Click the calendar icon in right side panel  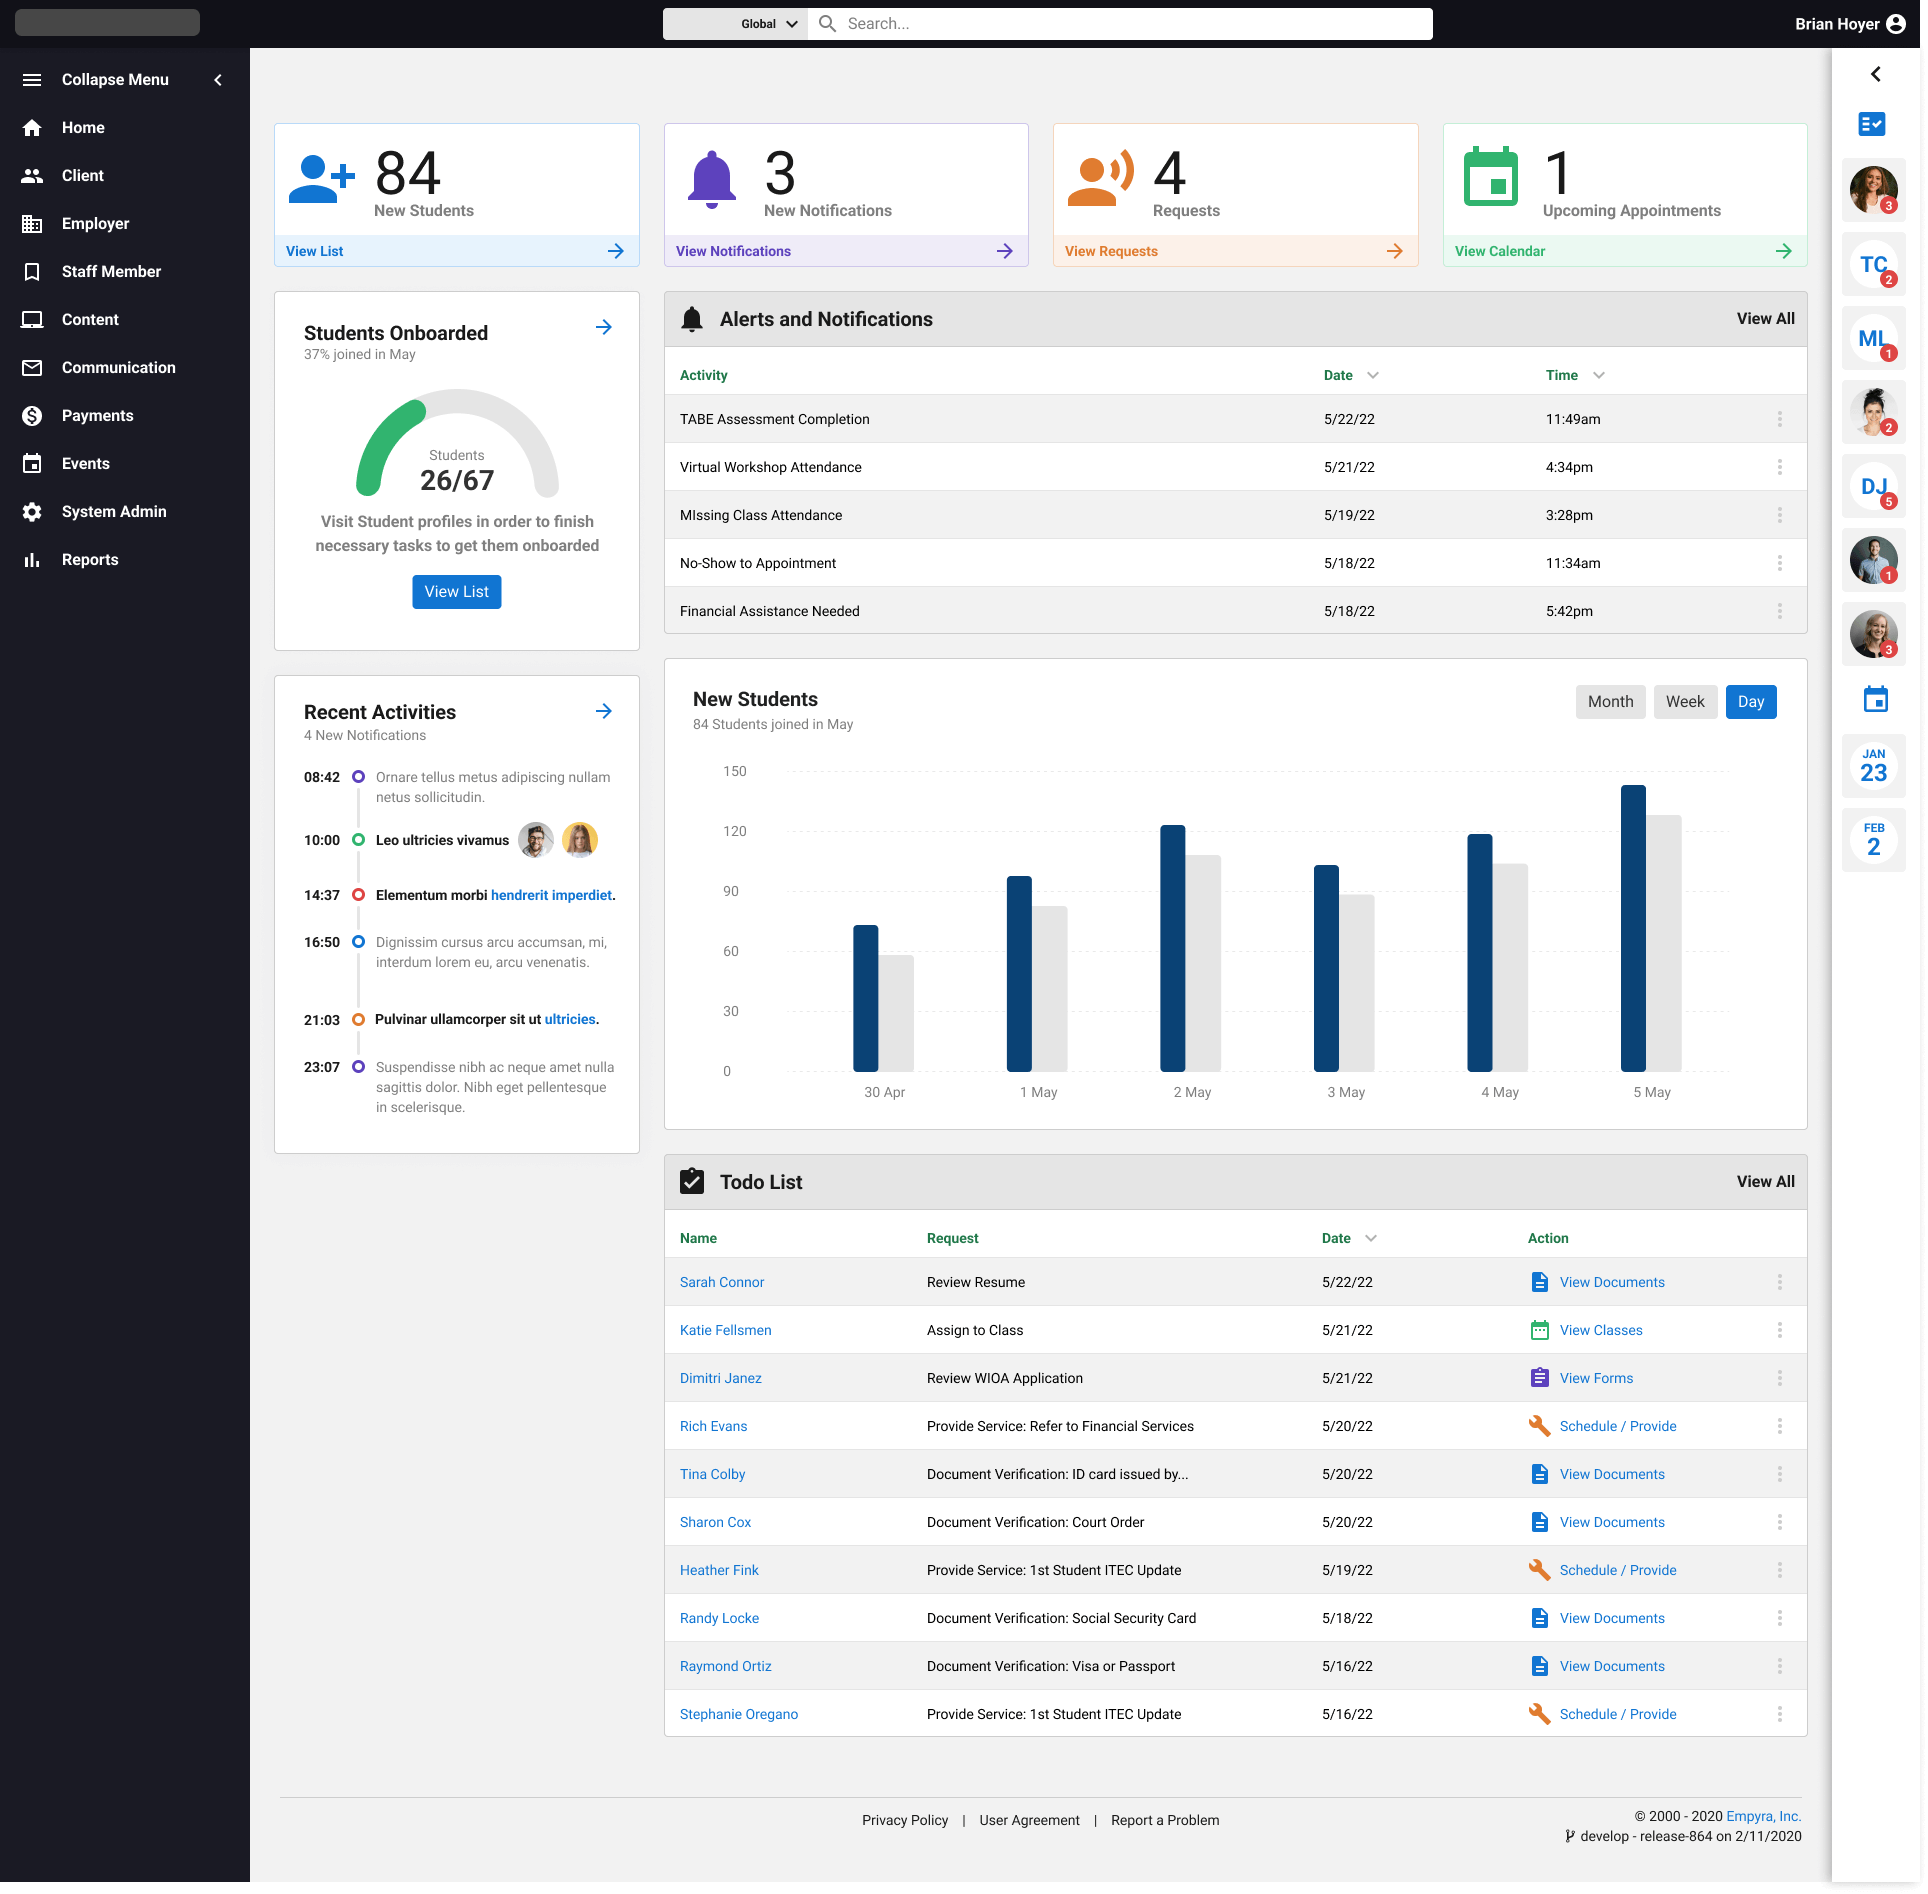point(1875,700)
